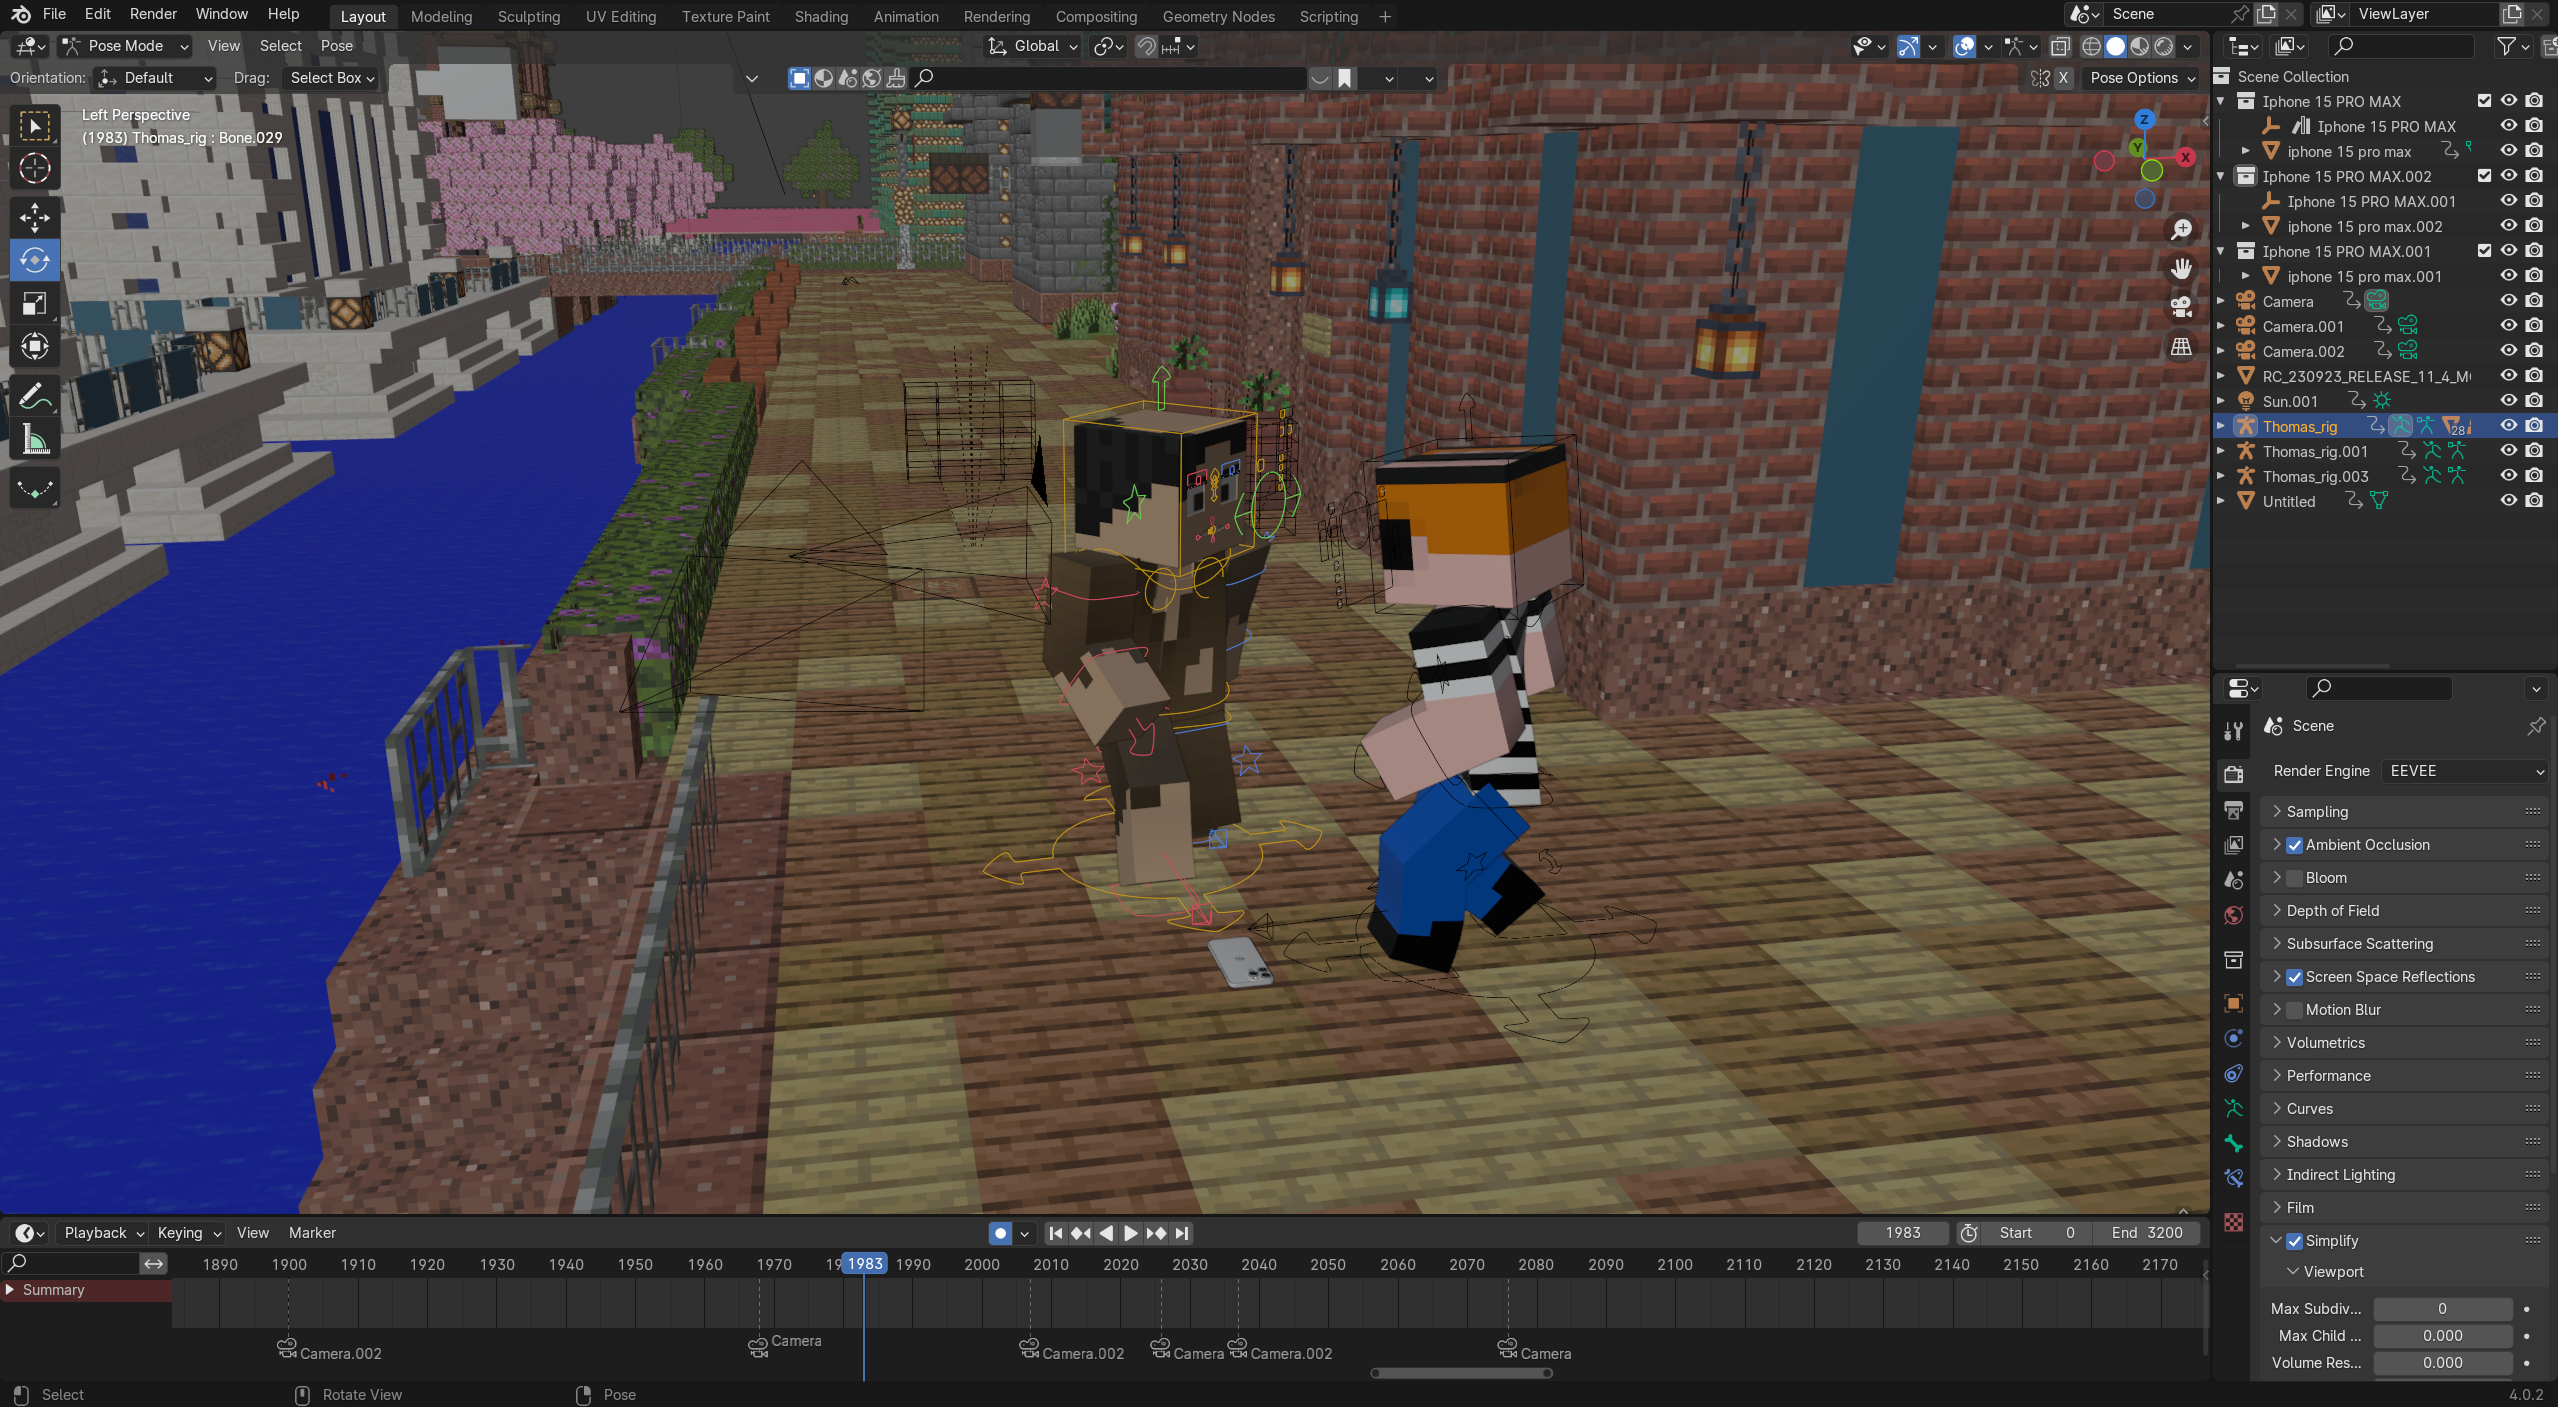Viewport: 2558px width, 1407px height.
Task: Expand the Depth of Field panel
Action: 2404,911
